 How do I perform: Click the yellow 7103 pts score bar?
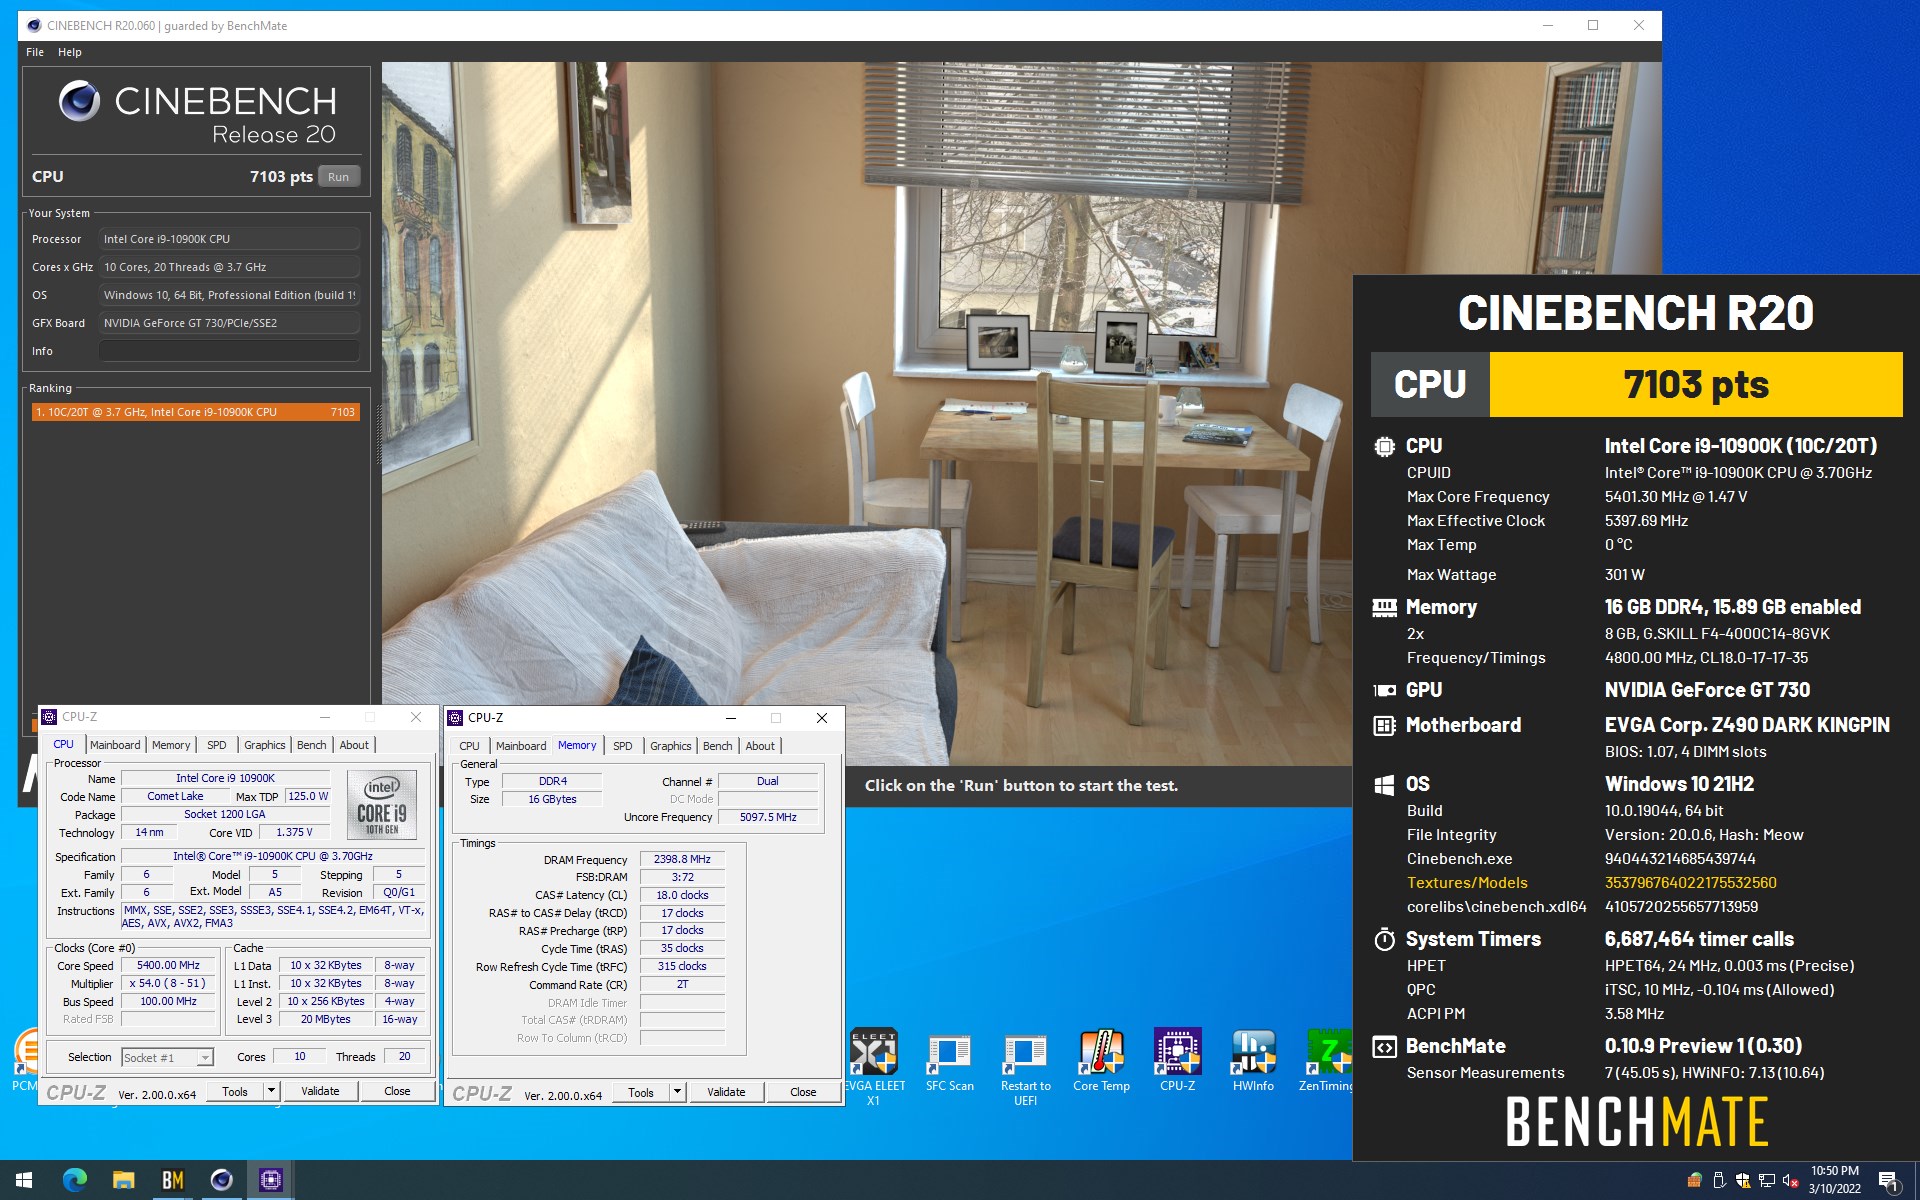pyautogui.click(x=1696, y=384)
